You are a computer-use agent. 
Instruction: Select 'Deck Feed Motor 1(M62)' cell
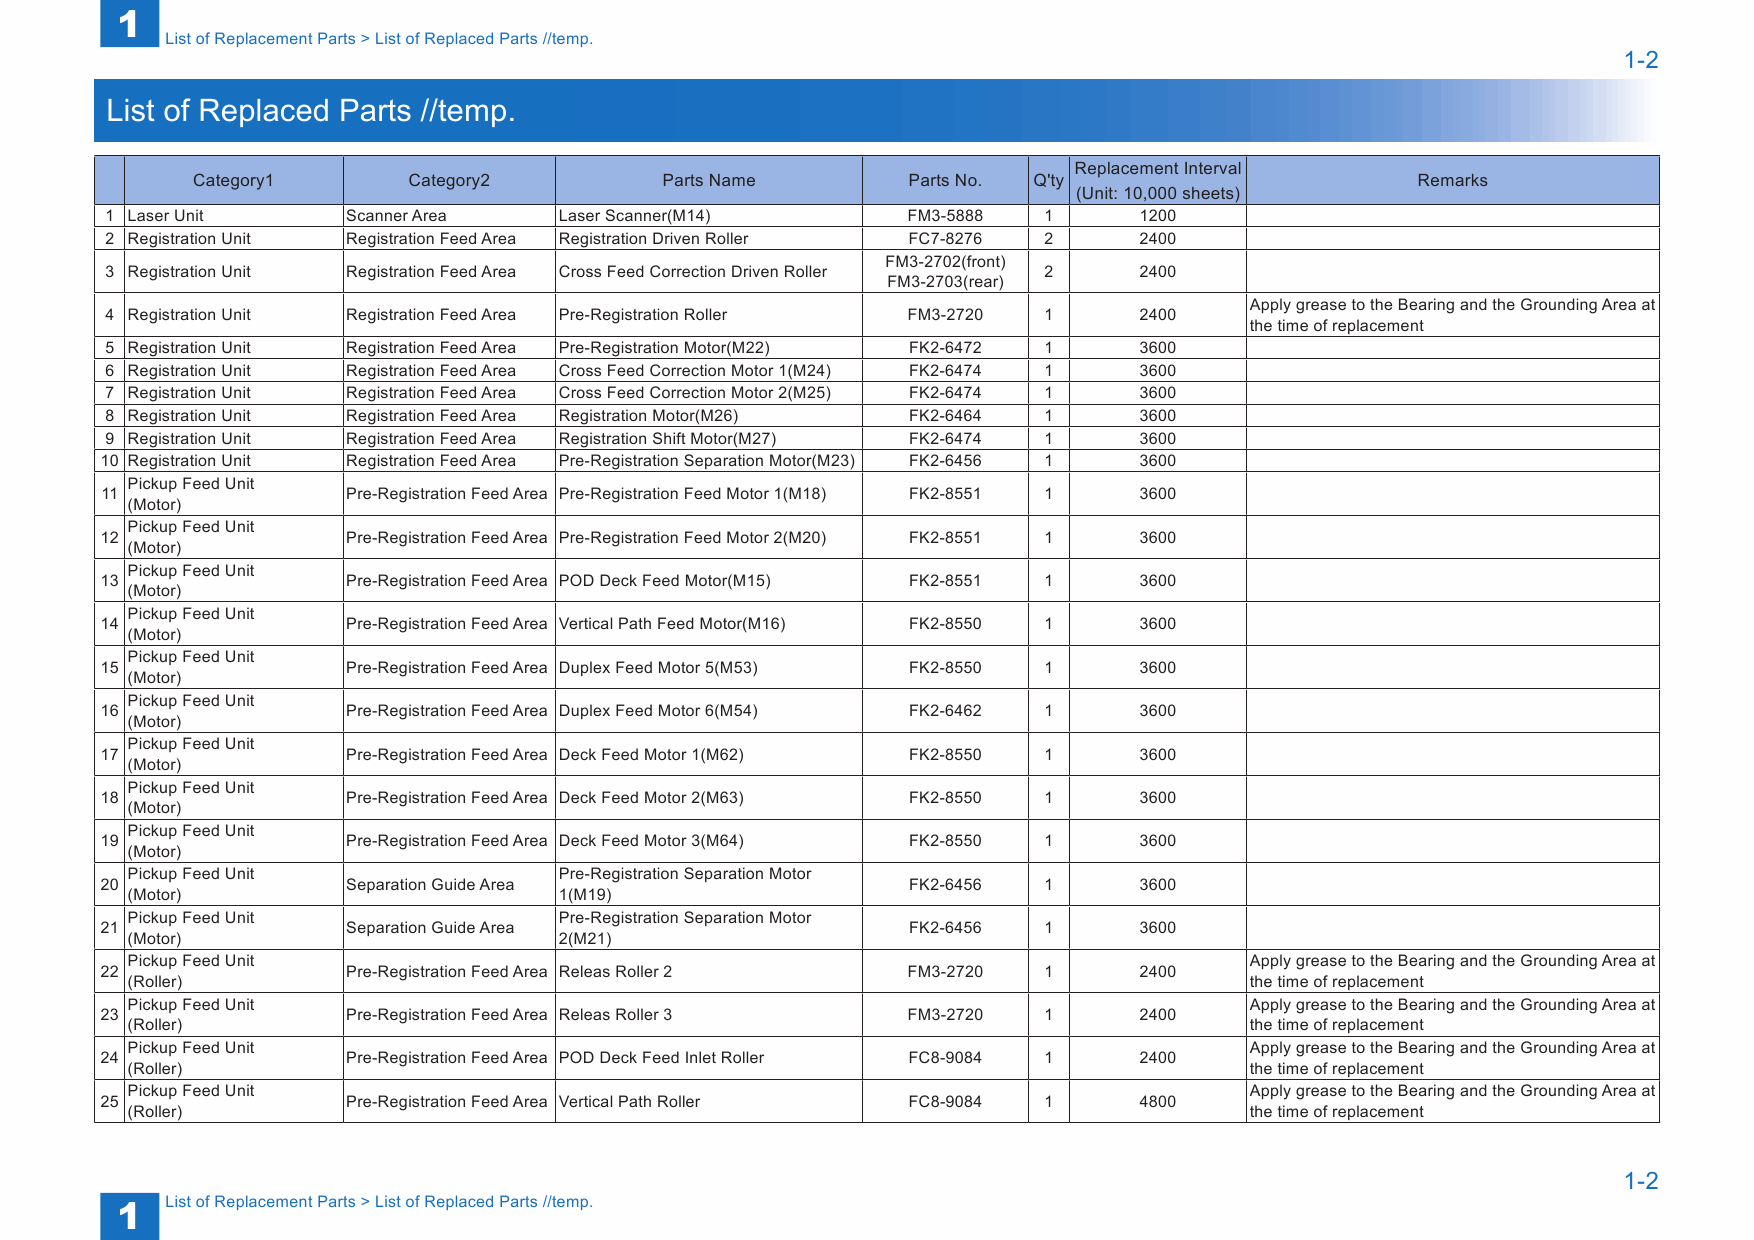point(709,755)
